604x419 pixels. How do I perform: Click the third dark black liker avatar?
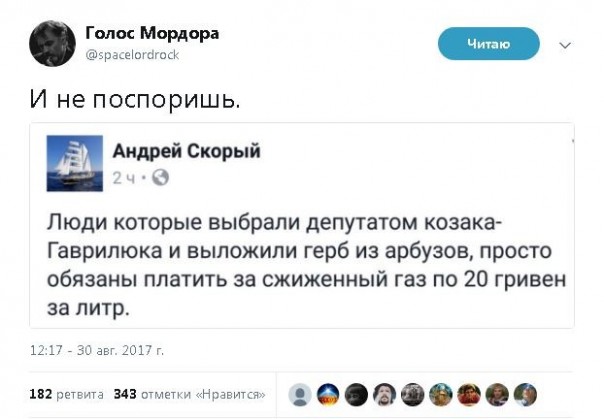(x=356, y=395)
